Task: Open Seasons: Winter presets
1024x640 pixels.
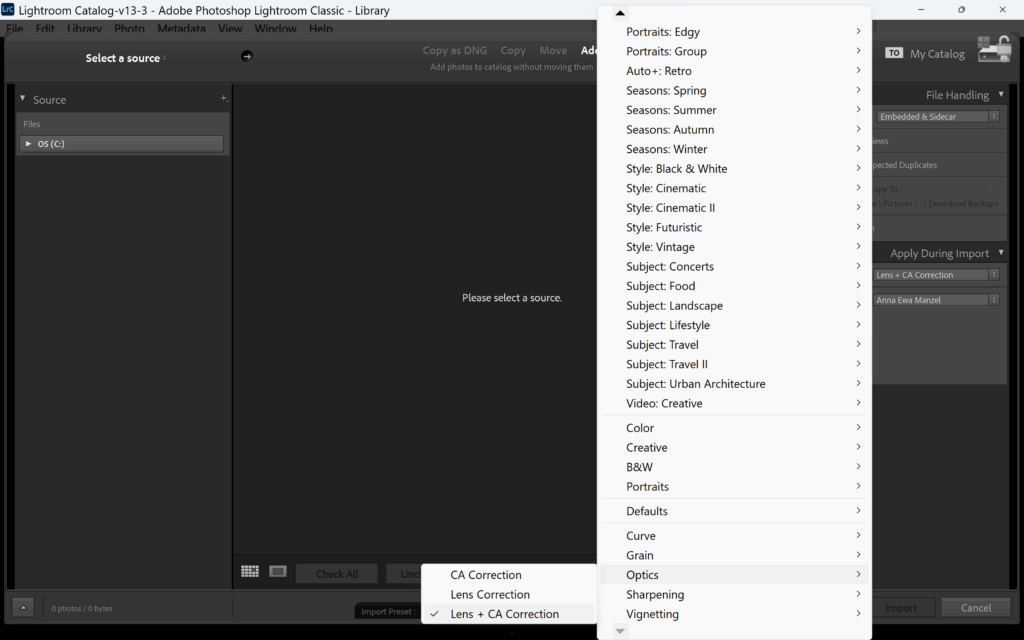Action: (734, 148)
